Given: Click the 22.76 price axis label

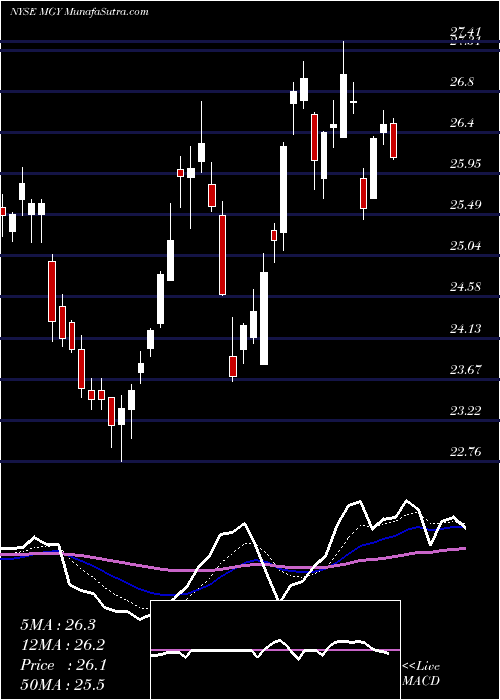Looking at the screenshot, I should 468,452.
